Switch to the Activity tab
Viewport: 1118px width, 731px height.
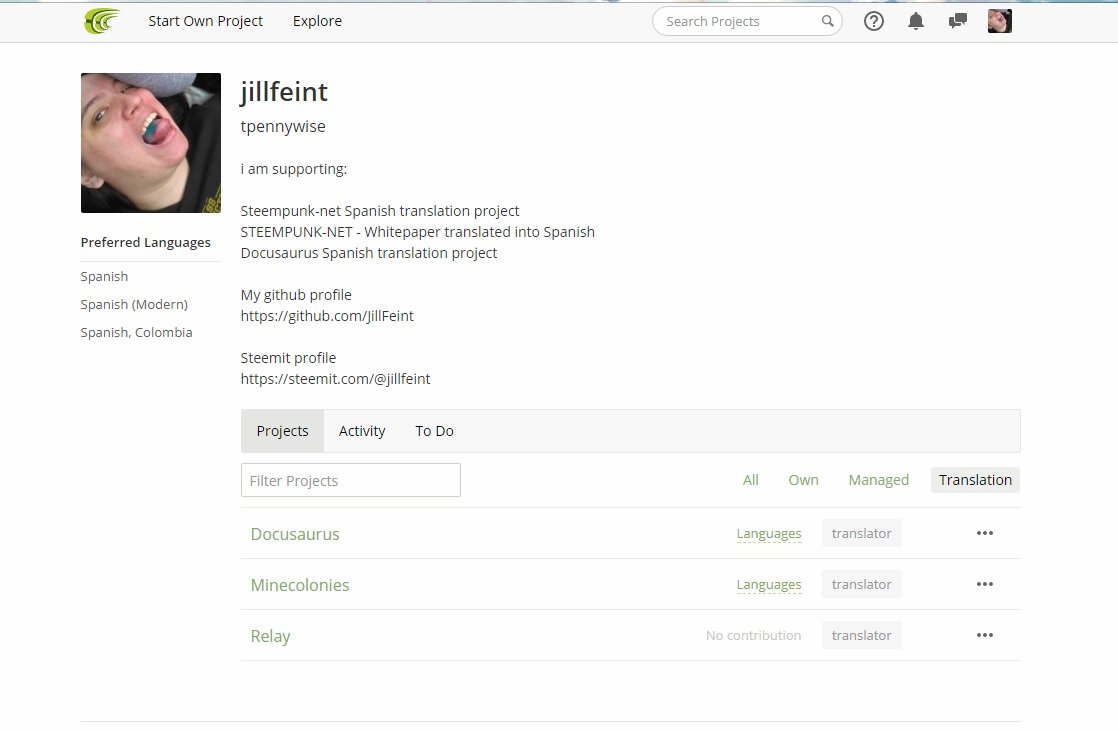coord(361,431)
